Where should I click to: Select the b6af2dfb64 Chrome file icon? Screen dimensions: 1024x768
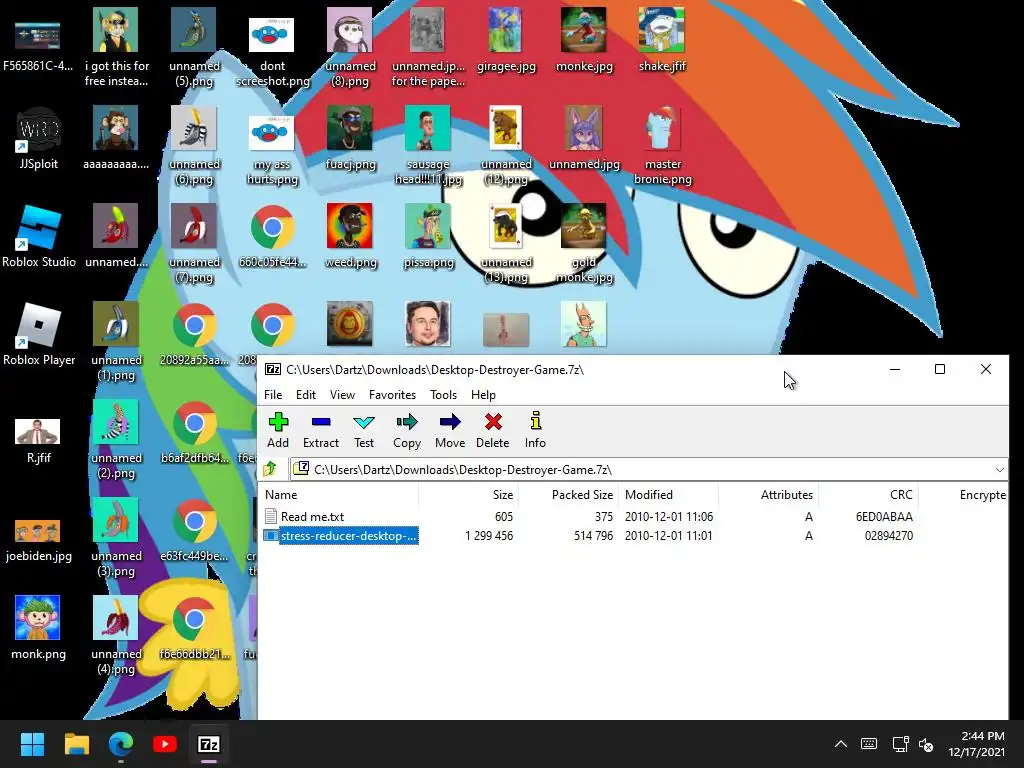point(194,432)
